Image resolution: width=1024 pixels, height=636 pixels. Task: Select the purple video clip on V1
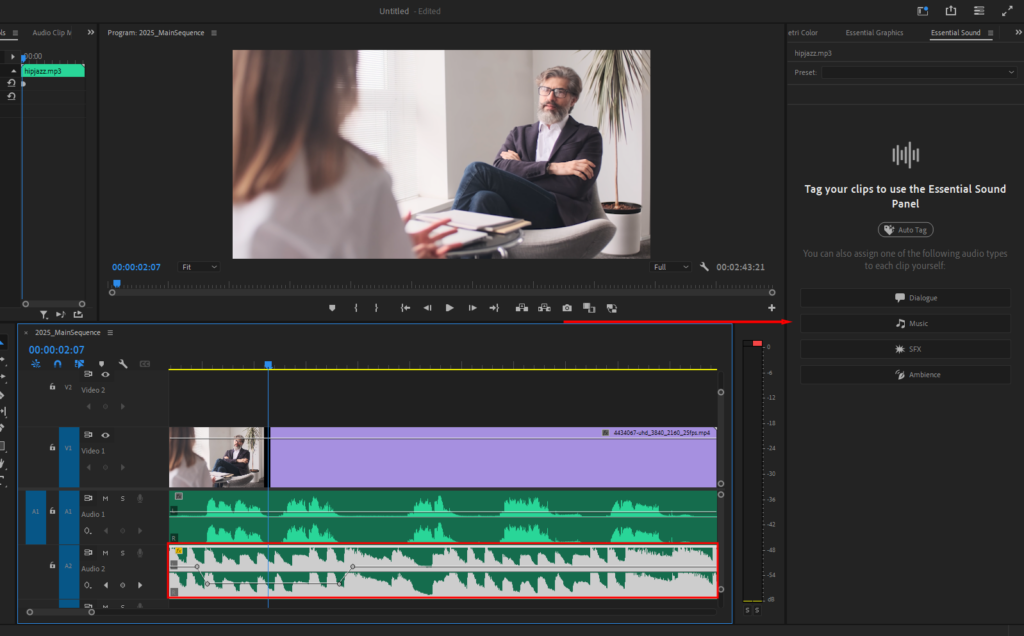[493, 457]
